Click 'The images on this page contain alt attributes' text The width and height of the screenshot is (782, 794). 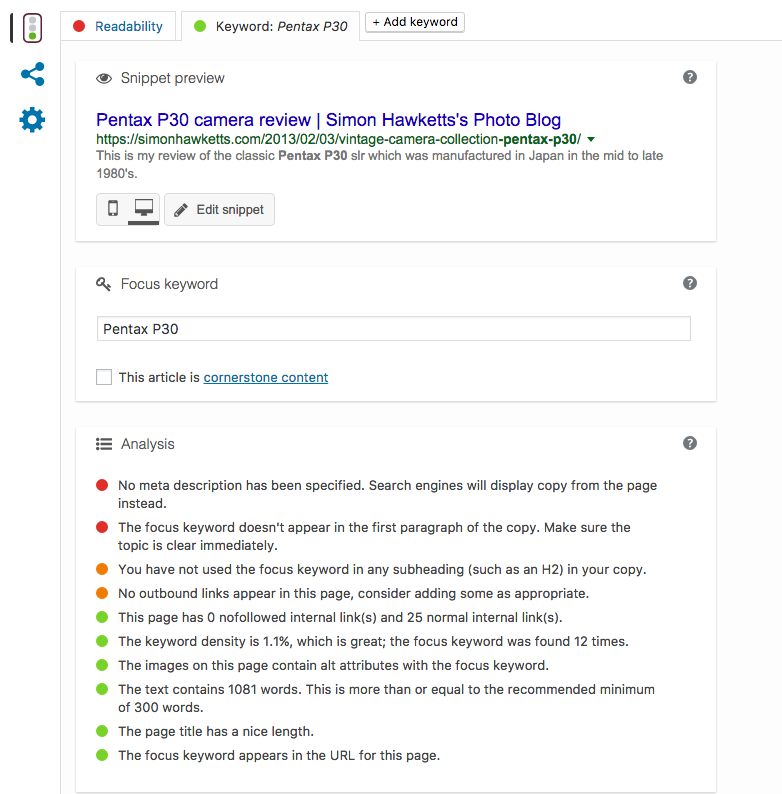(x=334, y=665)
